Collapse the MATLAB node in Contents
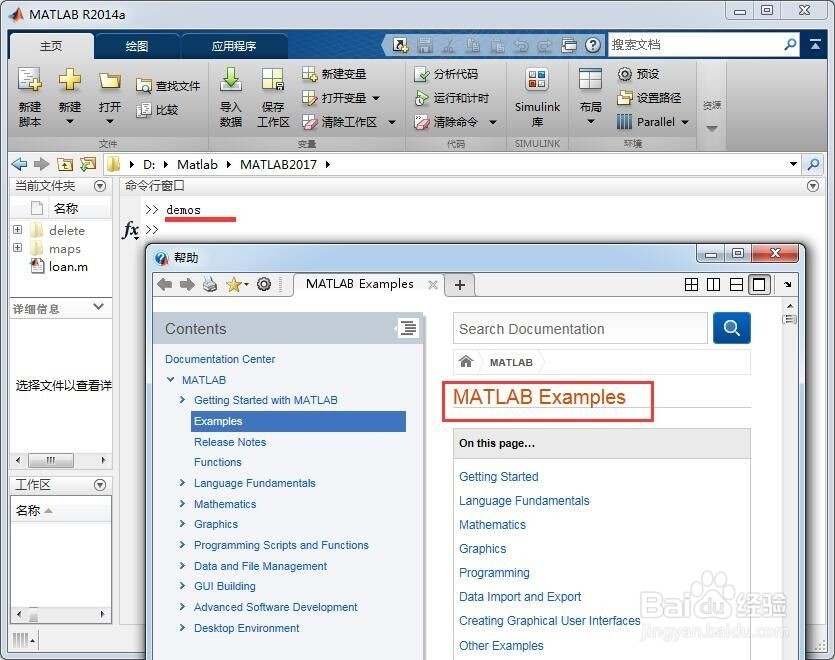The width and height of the screenshot is (835, 660). 170,380
